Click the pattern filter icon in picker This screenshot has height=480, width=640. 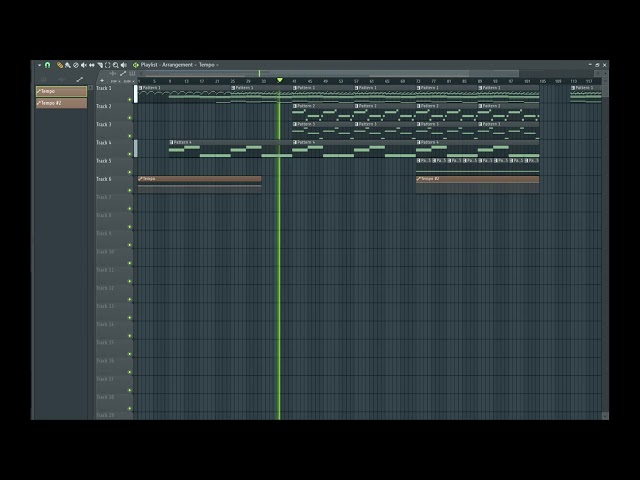(x=43, y=79)
